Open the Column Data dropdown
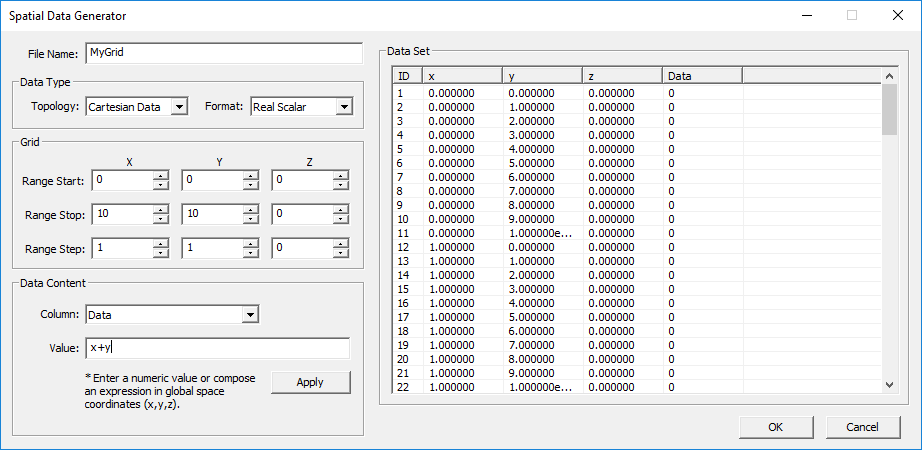This screenshot has width=922, height=450. coord(250,315)
